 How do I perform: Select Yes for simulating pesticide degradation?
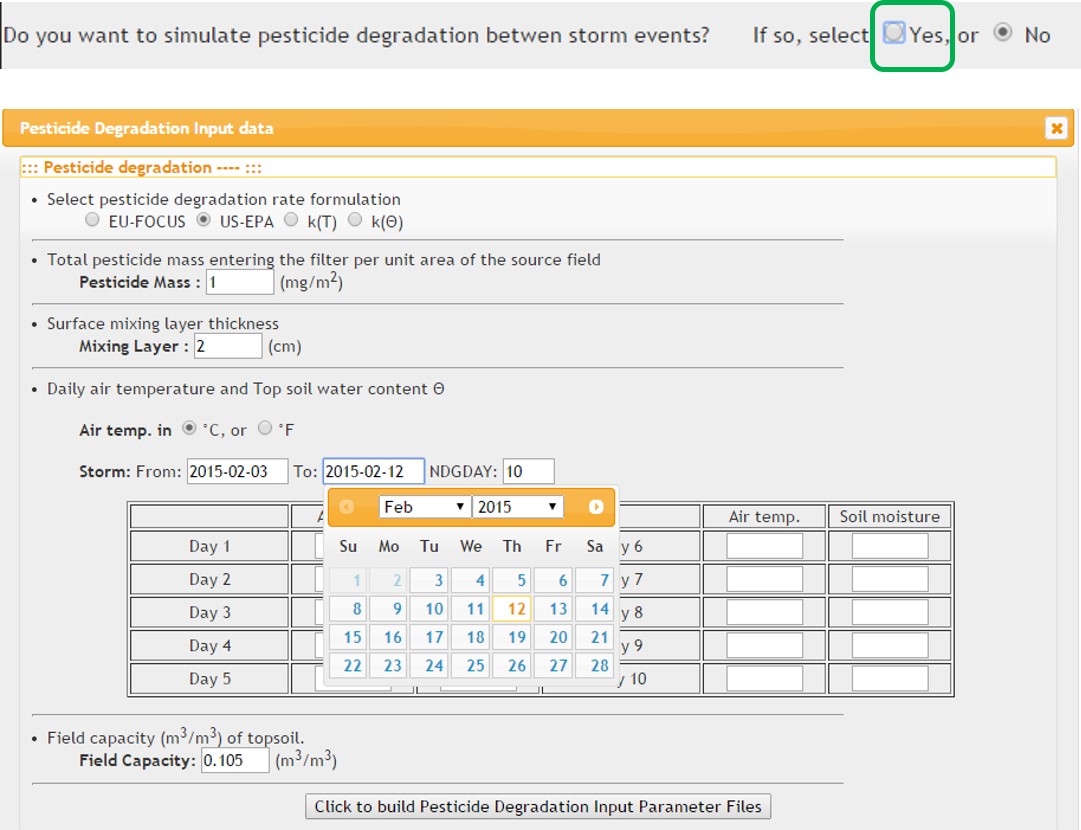coord(893,32)
